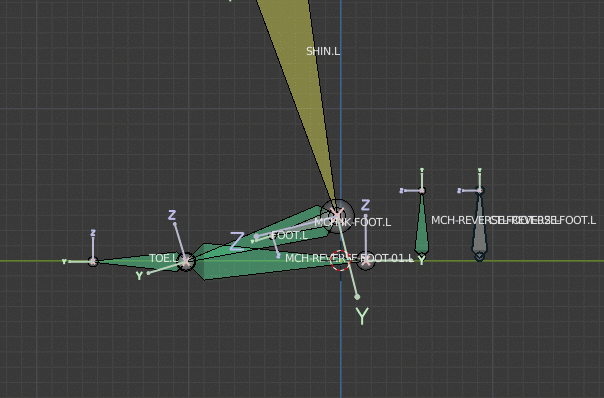Screen dimensions: 604x398
Task: Click the large Z axis label near FOOT.L
Action: pos(237,241)
